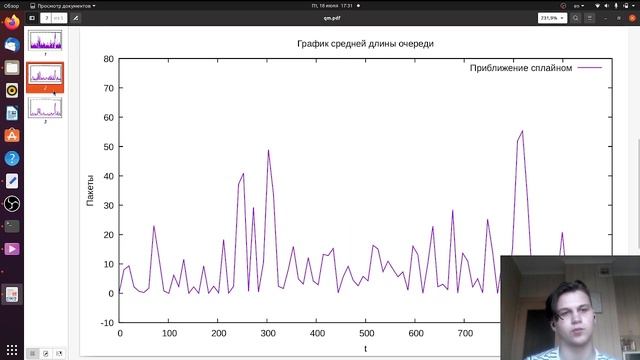This screenshot has height=360, width=640.
Task: Click the document viewer dock icon
Action: [12, 295]
